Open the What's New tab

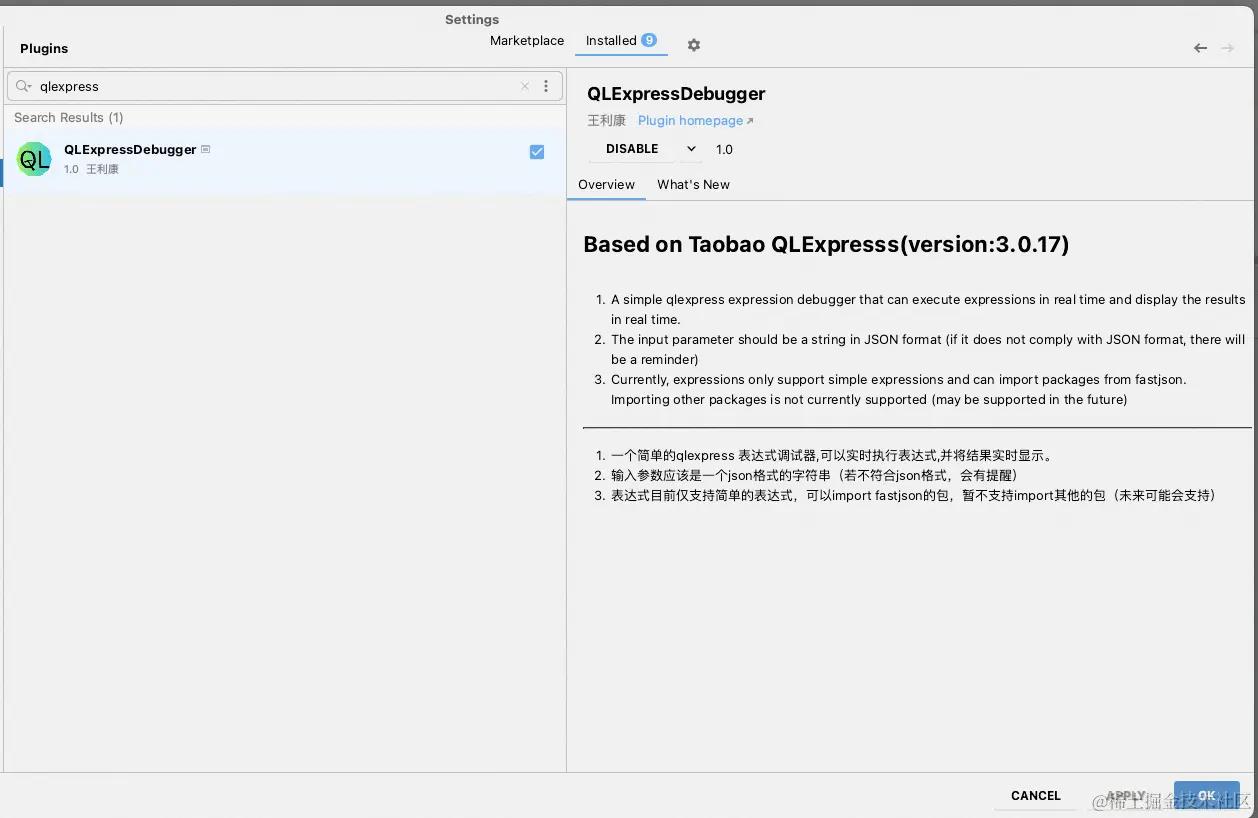pyautogui.click(x=693, y=185)
